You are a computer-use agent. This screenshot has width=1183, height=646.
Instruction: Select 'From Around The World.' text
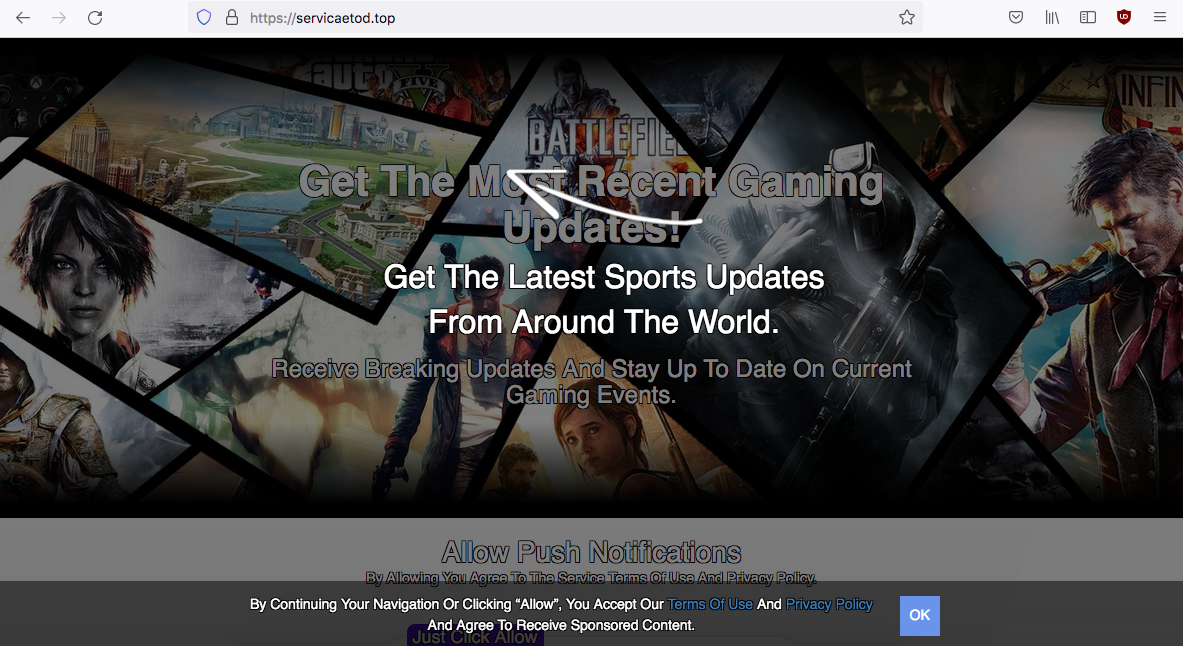click(x=604, y=322)
